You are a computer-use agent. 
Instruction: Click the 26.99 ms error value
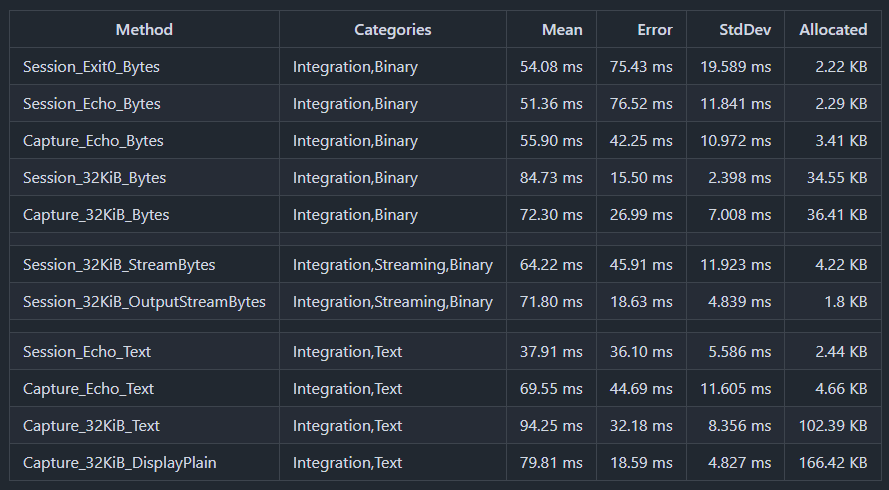pyautogui.click(x=641, y=214)
